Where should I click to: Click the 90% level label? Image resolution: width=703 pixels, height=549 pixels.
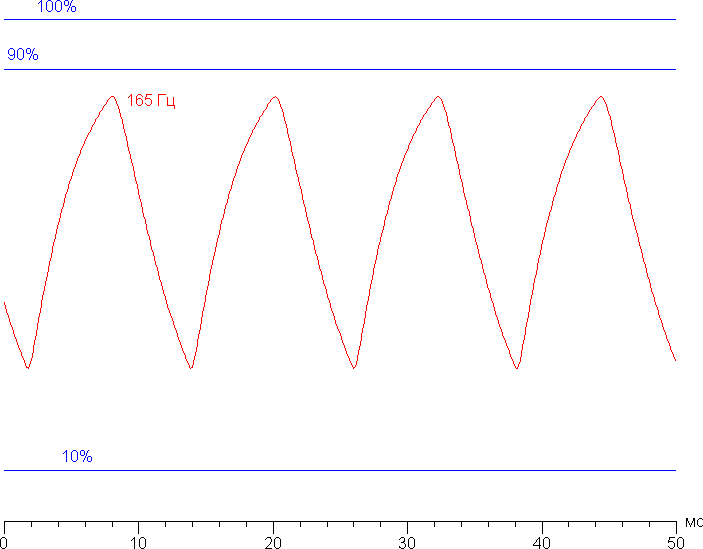click(23, 55)
